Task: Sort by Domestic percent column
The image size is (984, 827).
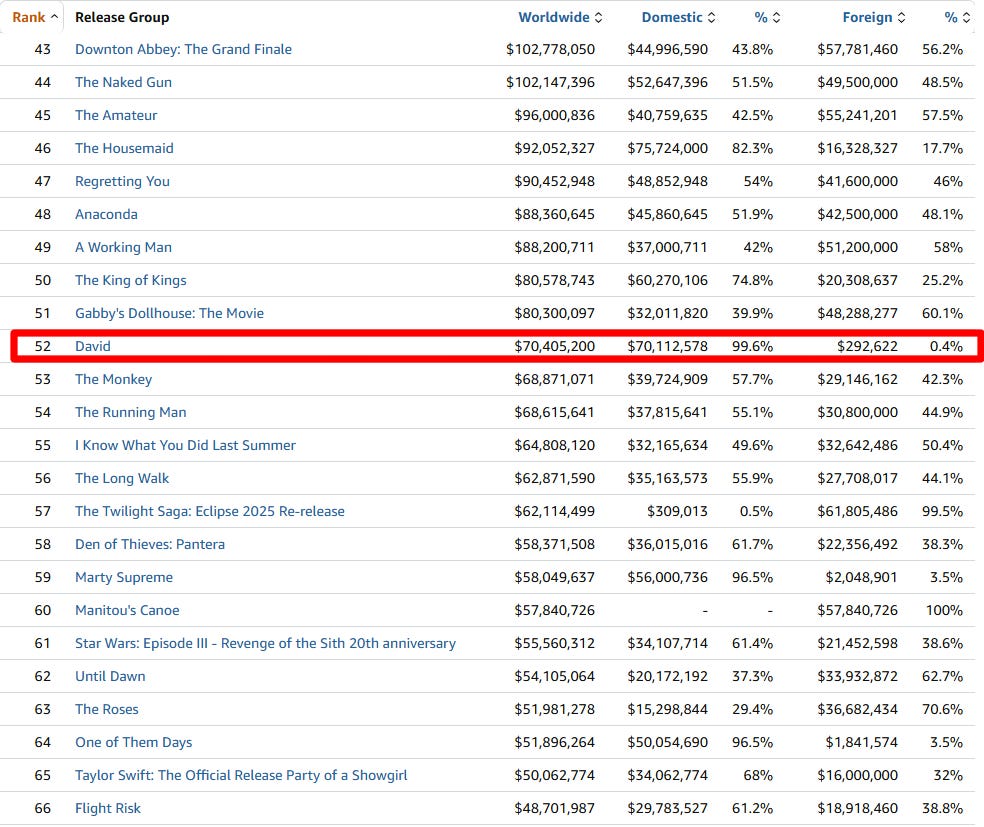Action: 767,18
